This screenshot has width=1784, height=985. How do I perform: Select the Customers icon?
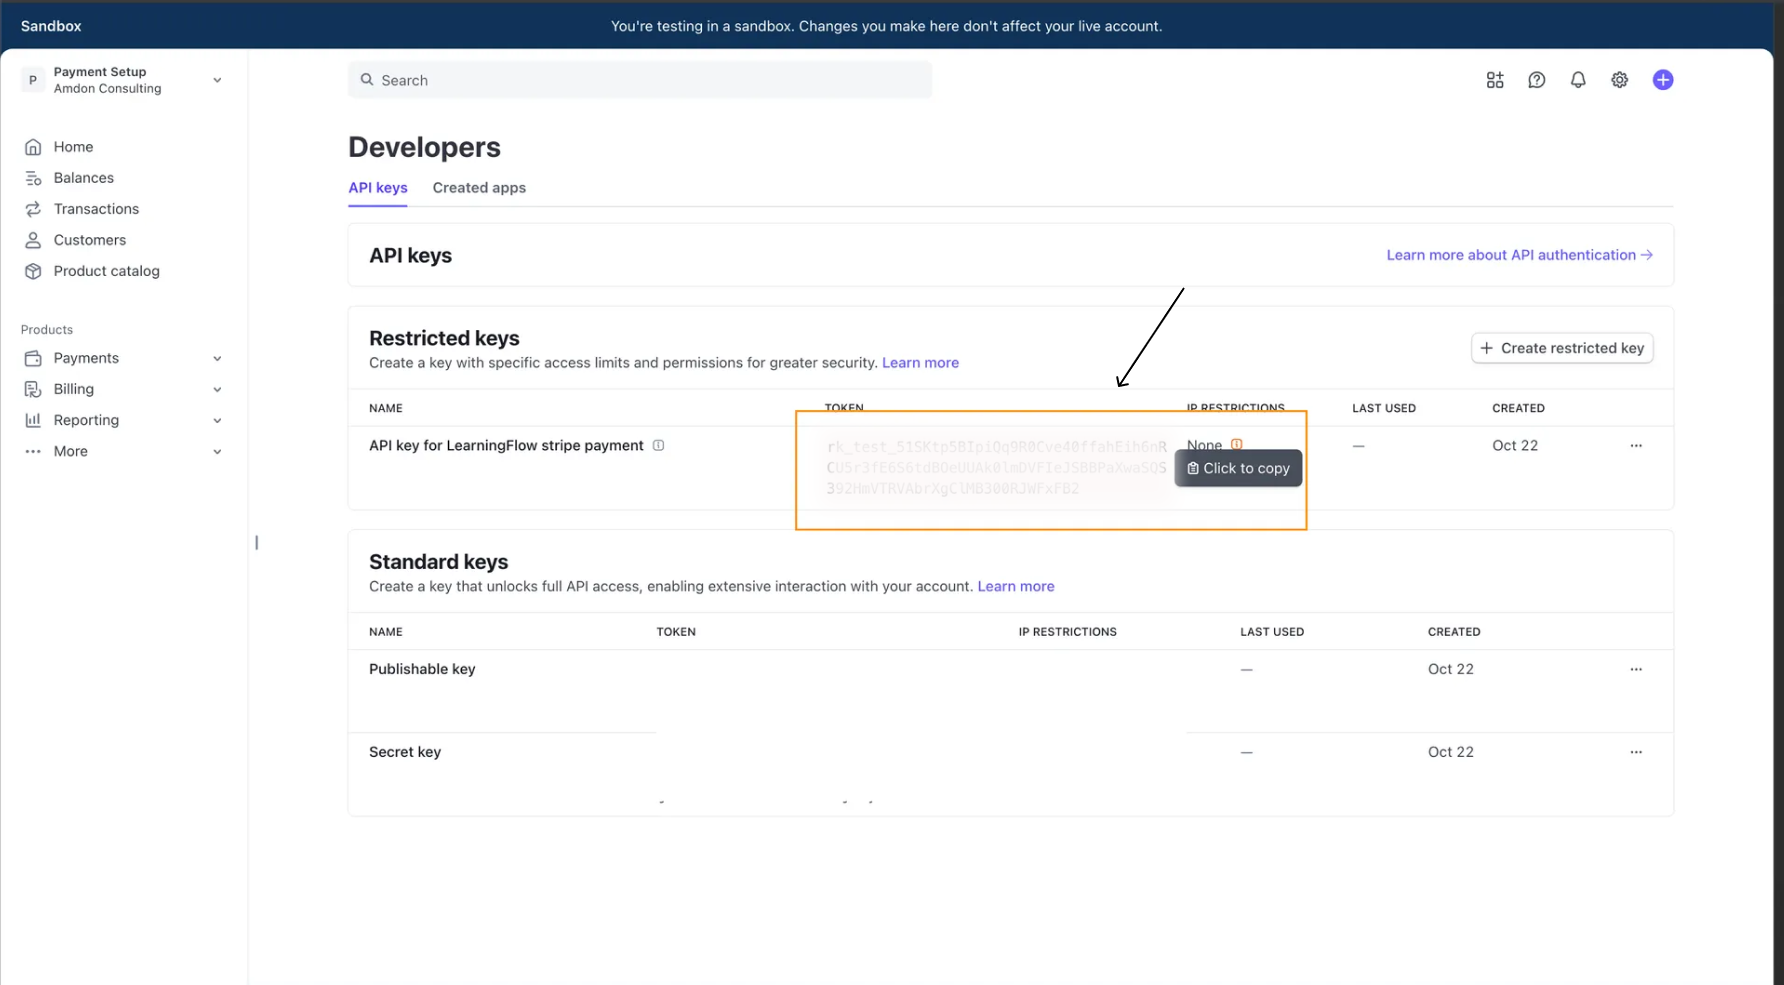click(34, 239)
